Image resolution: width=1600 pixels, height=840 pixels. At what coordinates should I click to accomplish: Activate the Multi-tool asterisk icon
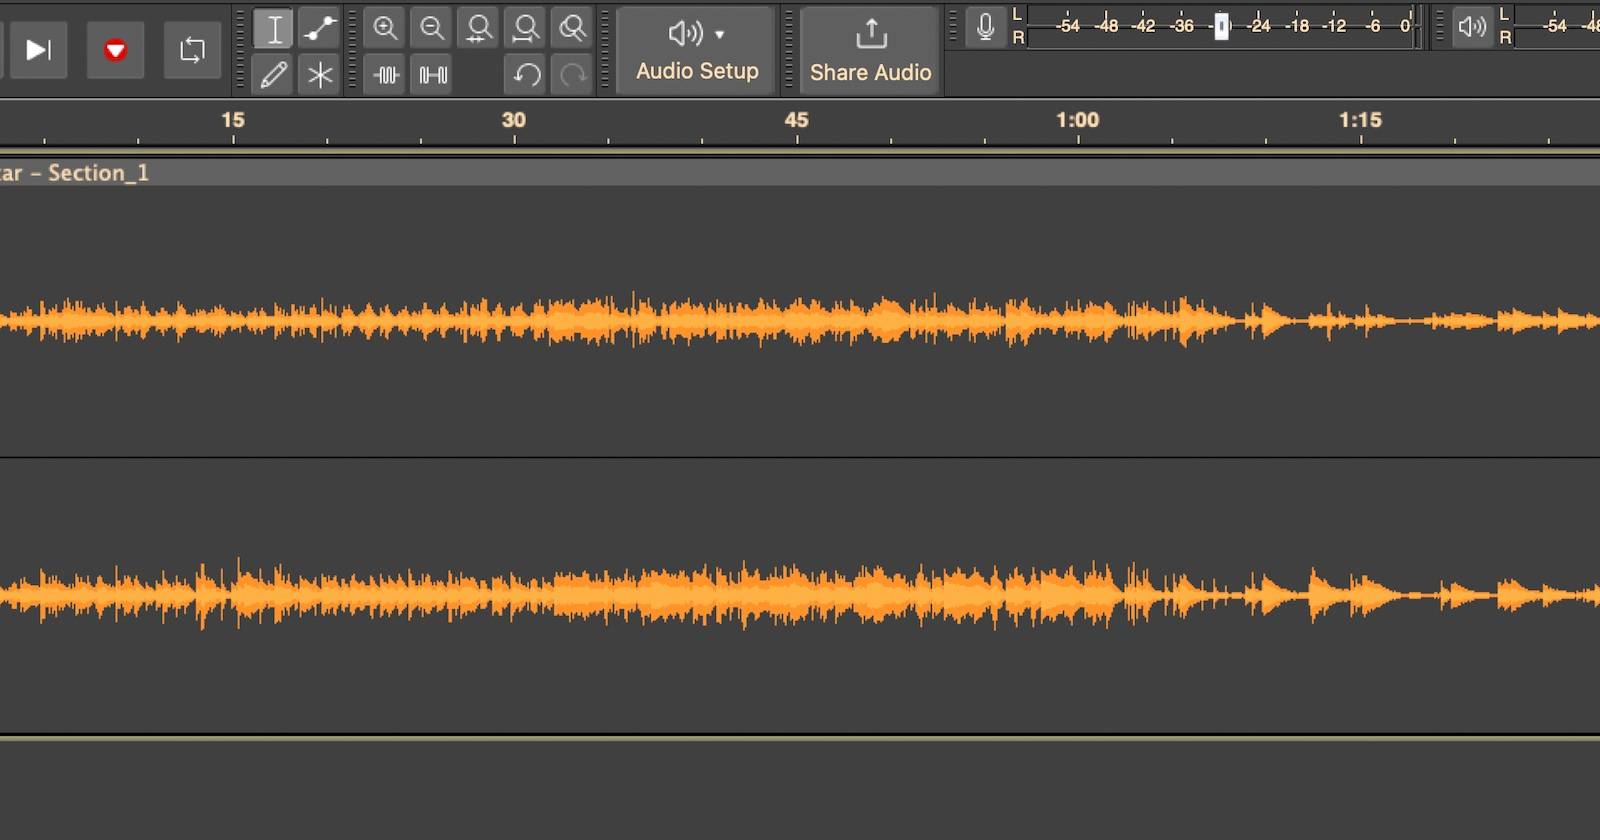click(320, 75)
